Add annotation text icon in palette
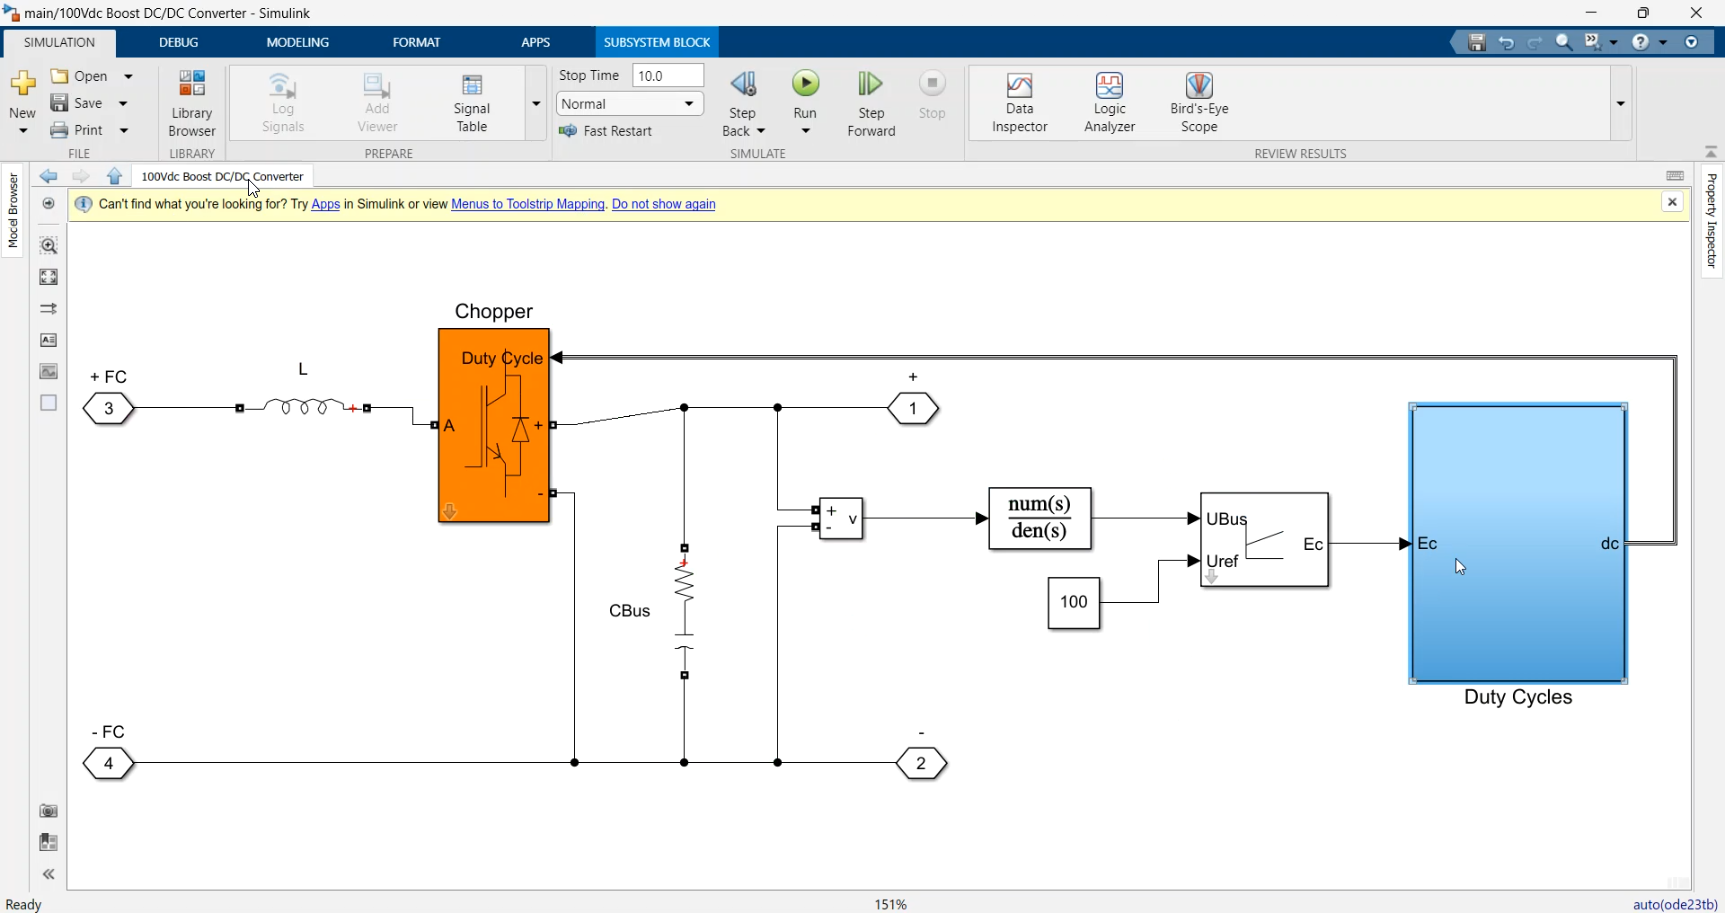The width and height of the screenshot is (1725, 913). (x=48, y=340)
